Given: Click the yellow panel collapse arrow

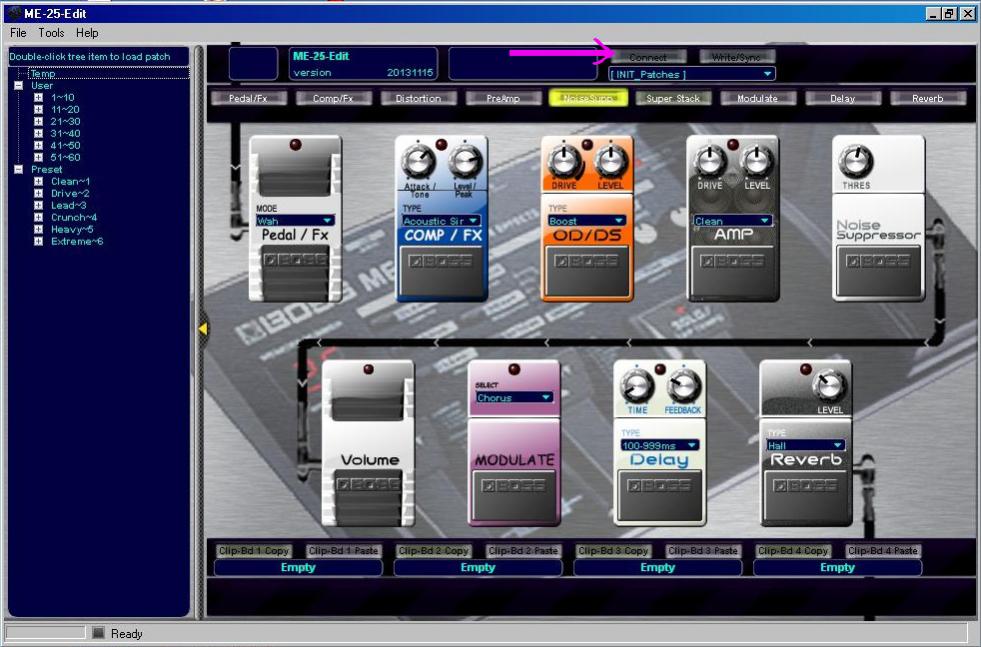Looking at the screenshot, I should (x=203, y=329).
